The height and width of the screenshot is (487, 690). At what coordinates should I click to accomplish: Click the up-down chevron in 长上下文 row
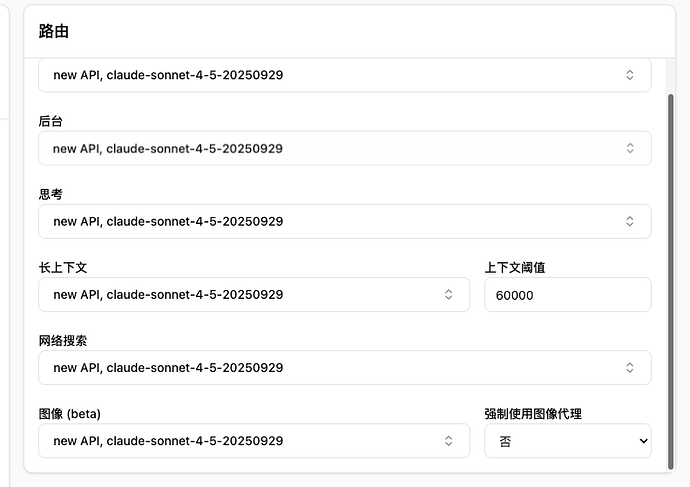coord(448,294)
